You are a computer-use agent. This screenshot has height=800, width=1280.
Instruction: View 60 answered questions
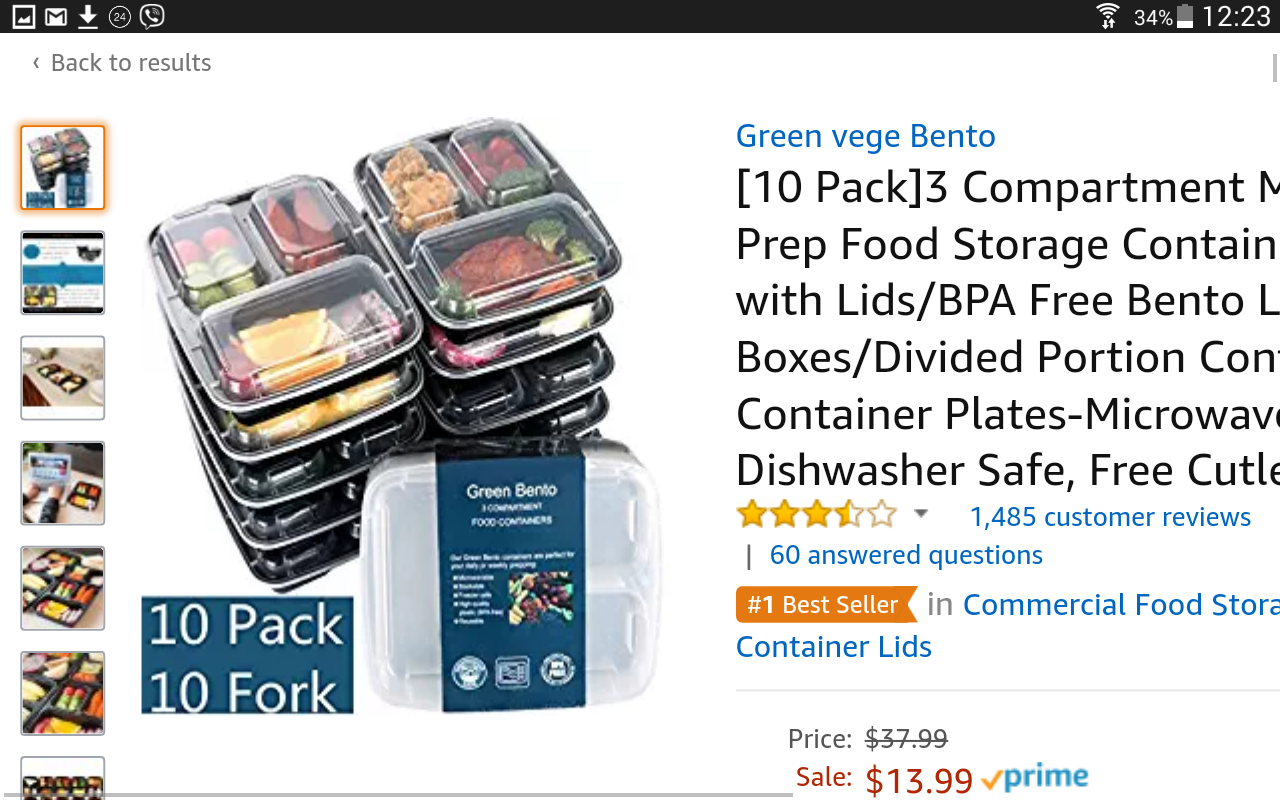click(x=906, y=555)
